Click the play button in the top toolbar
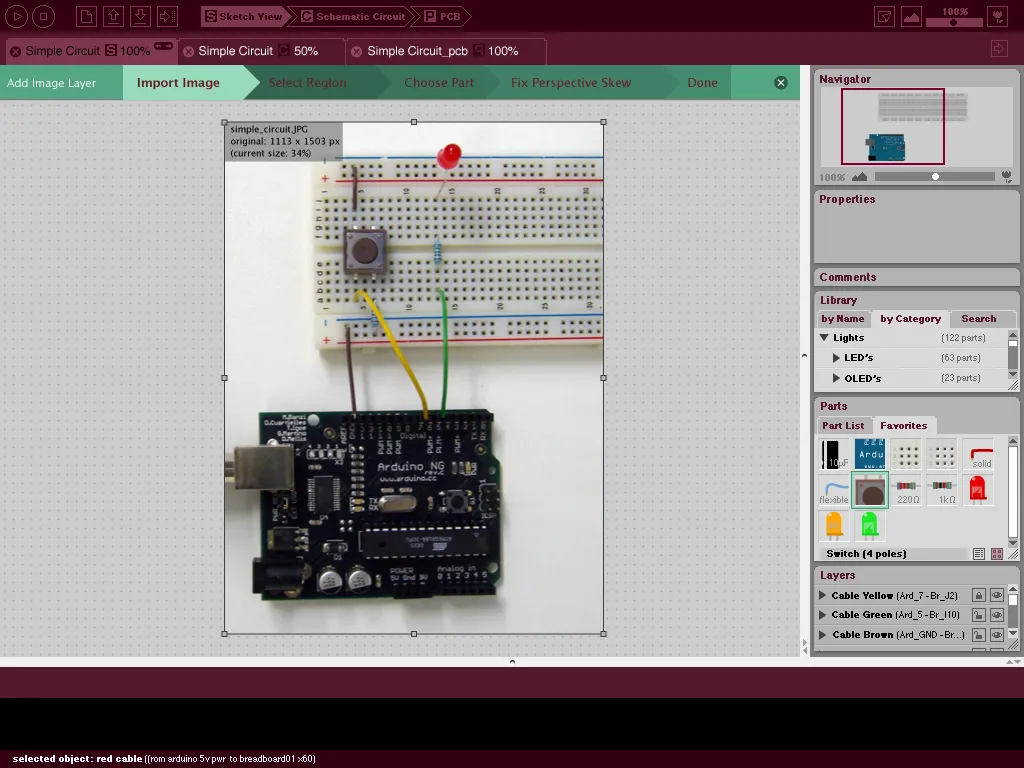The height and width of the screenshot is (768, 1024). 16,16
